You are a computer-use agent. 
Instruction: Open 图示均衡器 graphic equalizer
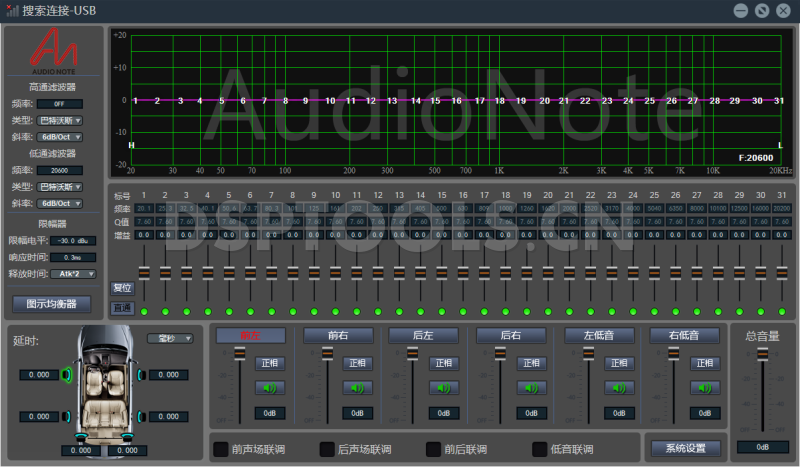click(52, 304)
